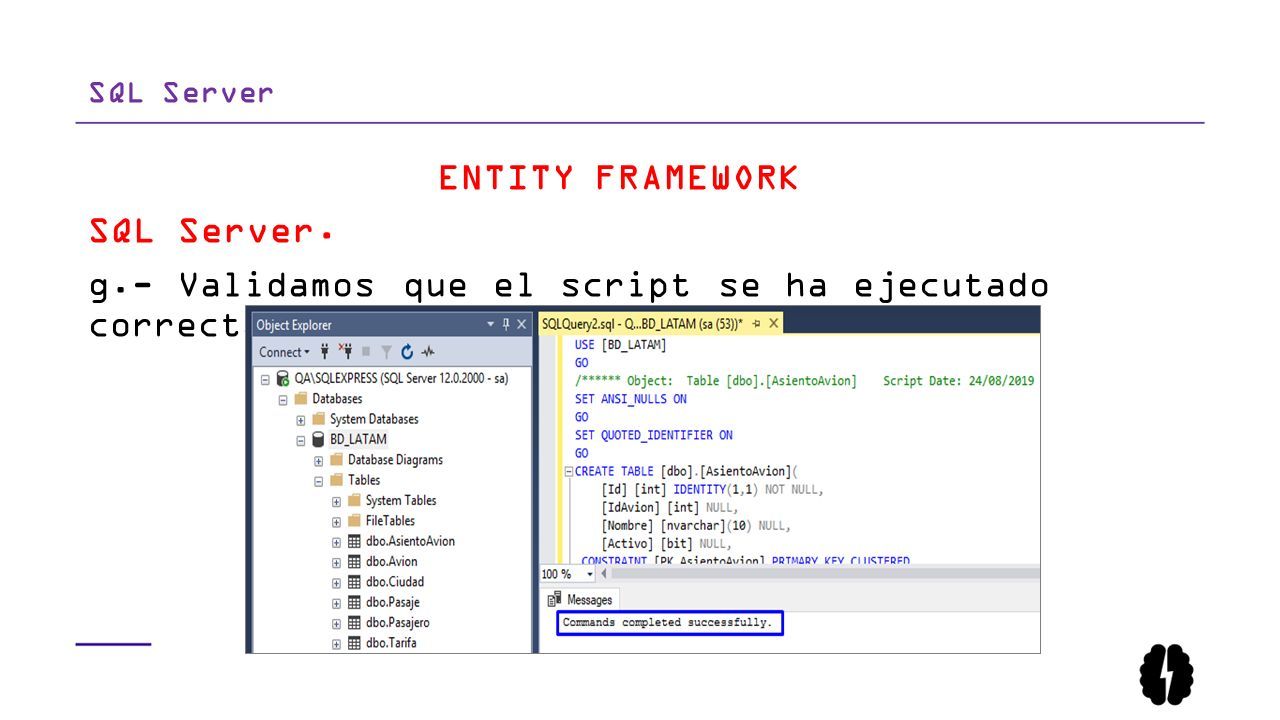Viewport: 1280px width, 720px height.
Task: Collapse the Tables node
Action: (319, 480)
